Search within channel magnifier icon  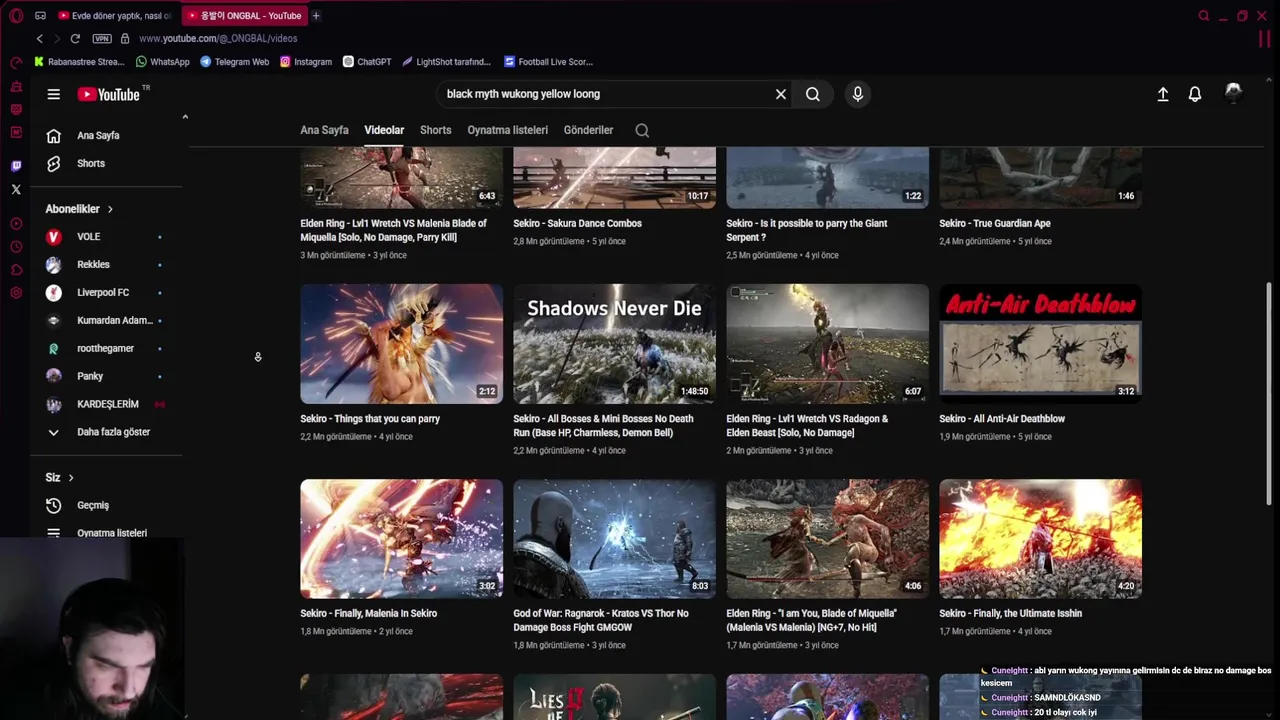coord(642,130)
